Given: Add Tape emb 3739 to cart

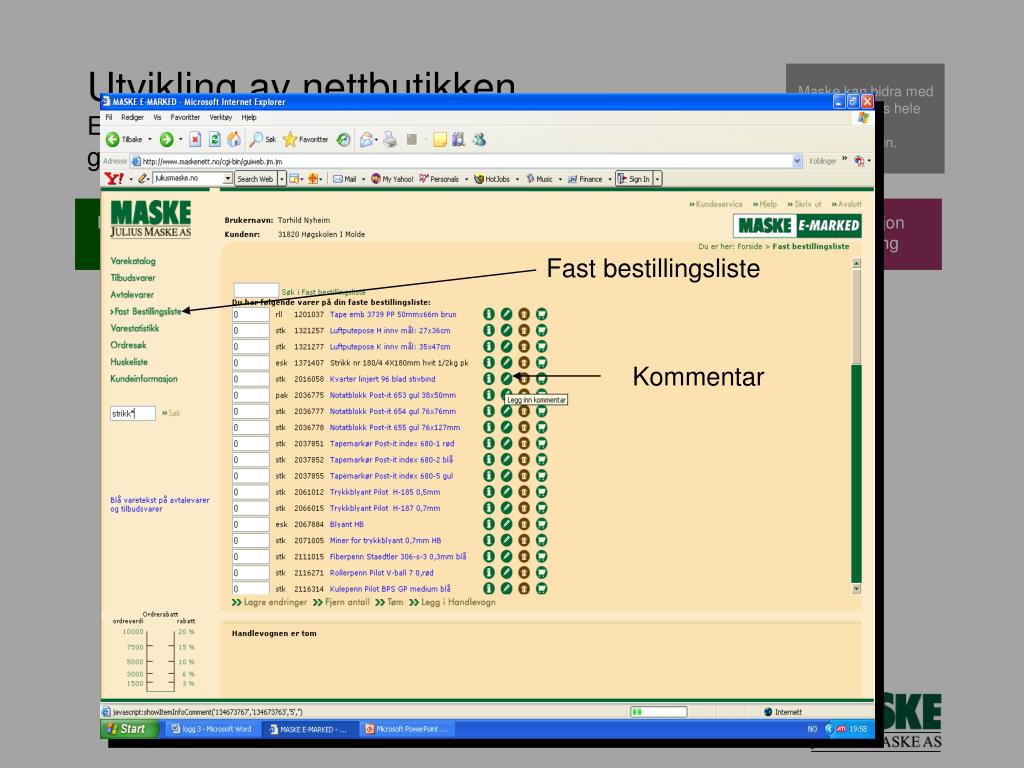Looking at the screenshot, I should click(541, 314).
